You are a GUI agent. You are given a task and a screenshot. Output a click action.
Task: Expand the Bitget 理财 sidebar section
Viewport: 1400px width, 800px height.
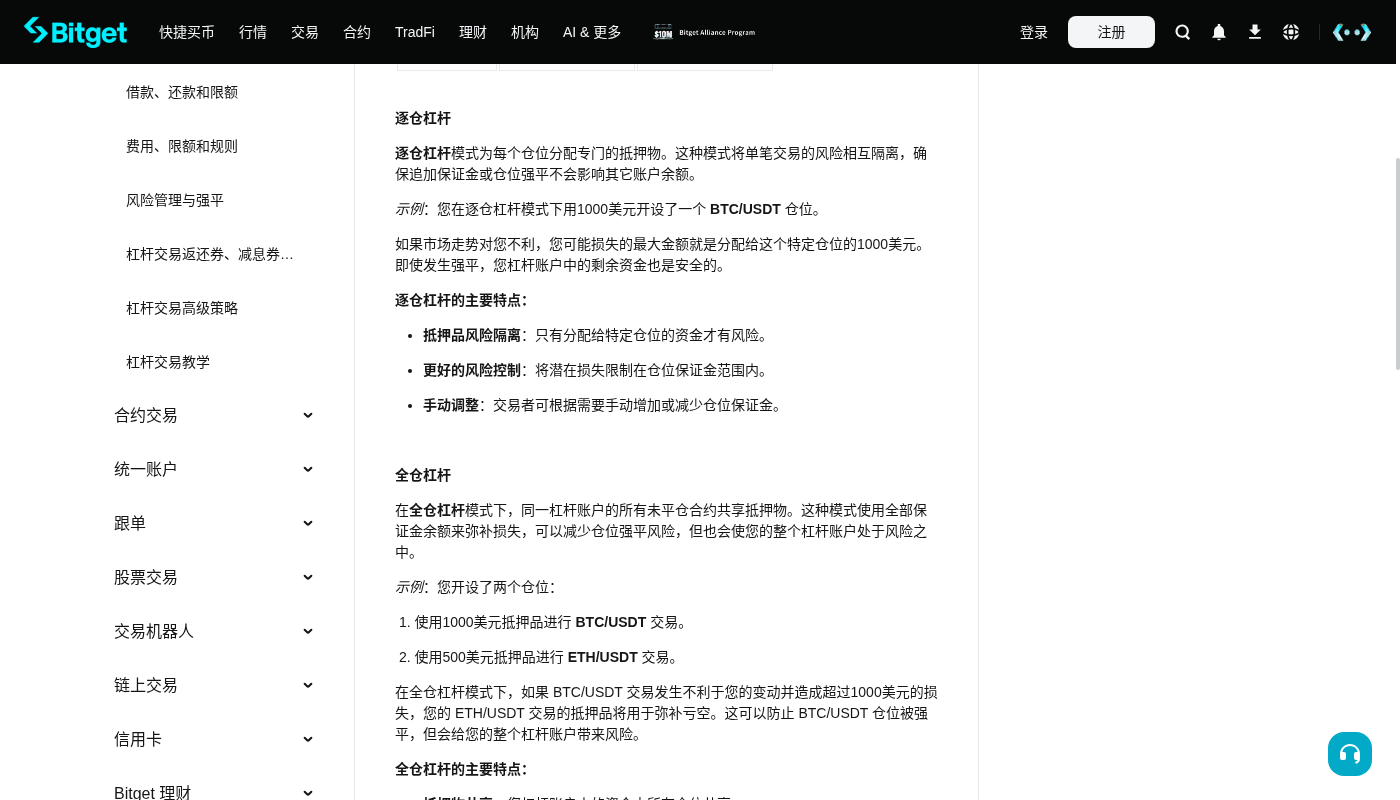click(x=214, y=793)
